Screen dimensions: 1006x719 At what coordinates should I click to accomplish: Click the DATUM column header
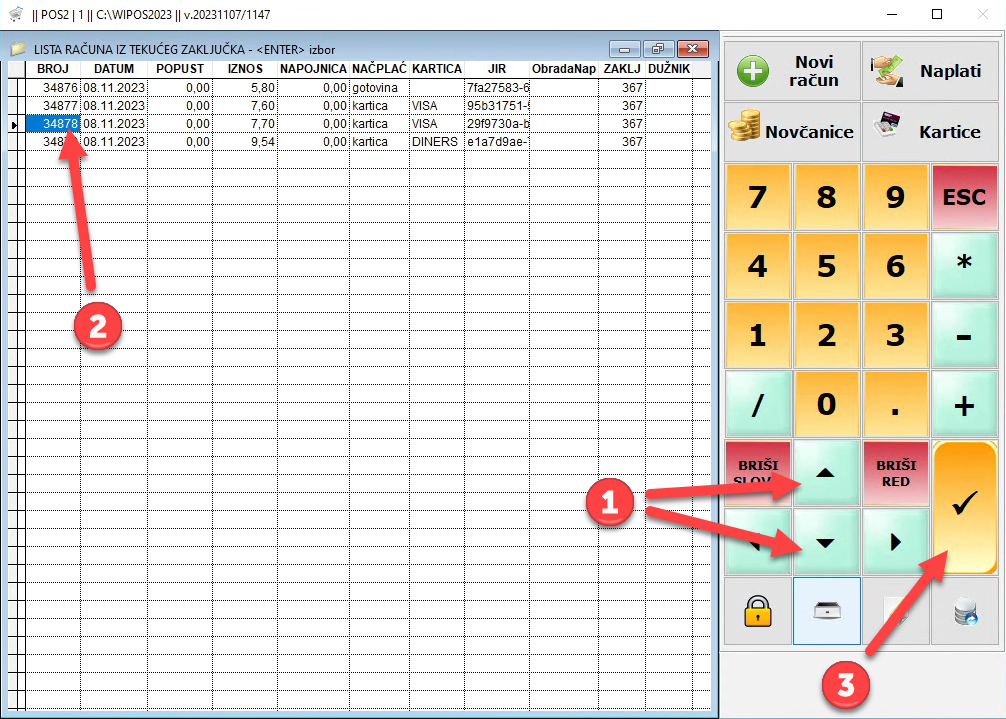point(114,69)
